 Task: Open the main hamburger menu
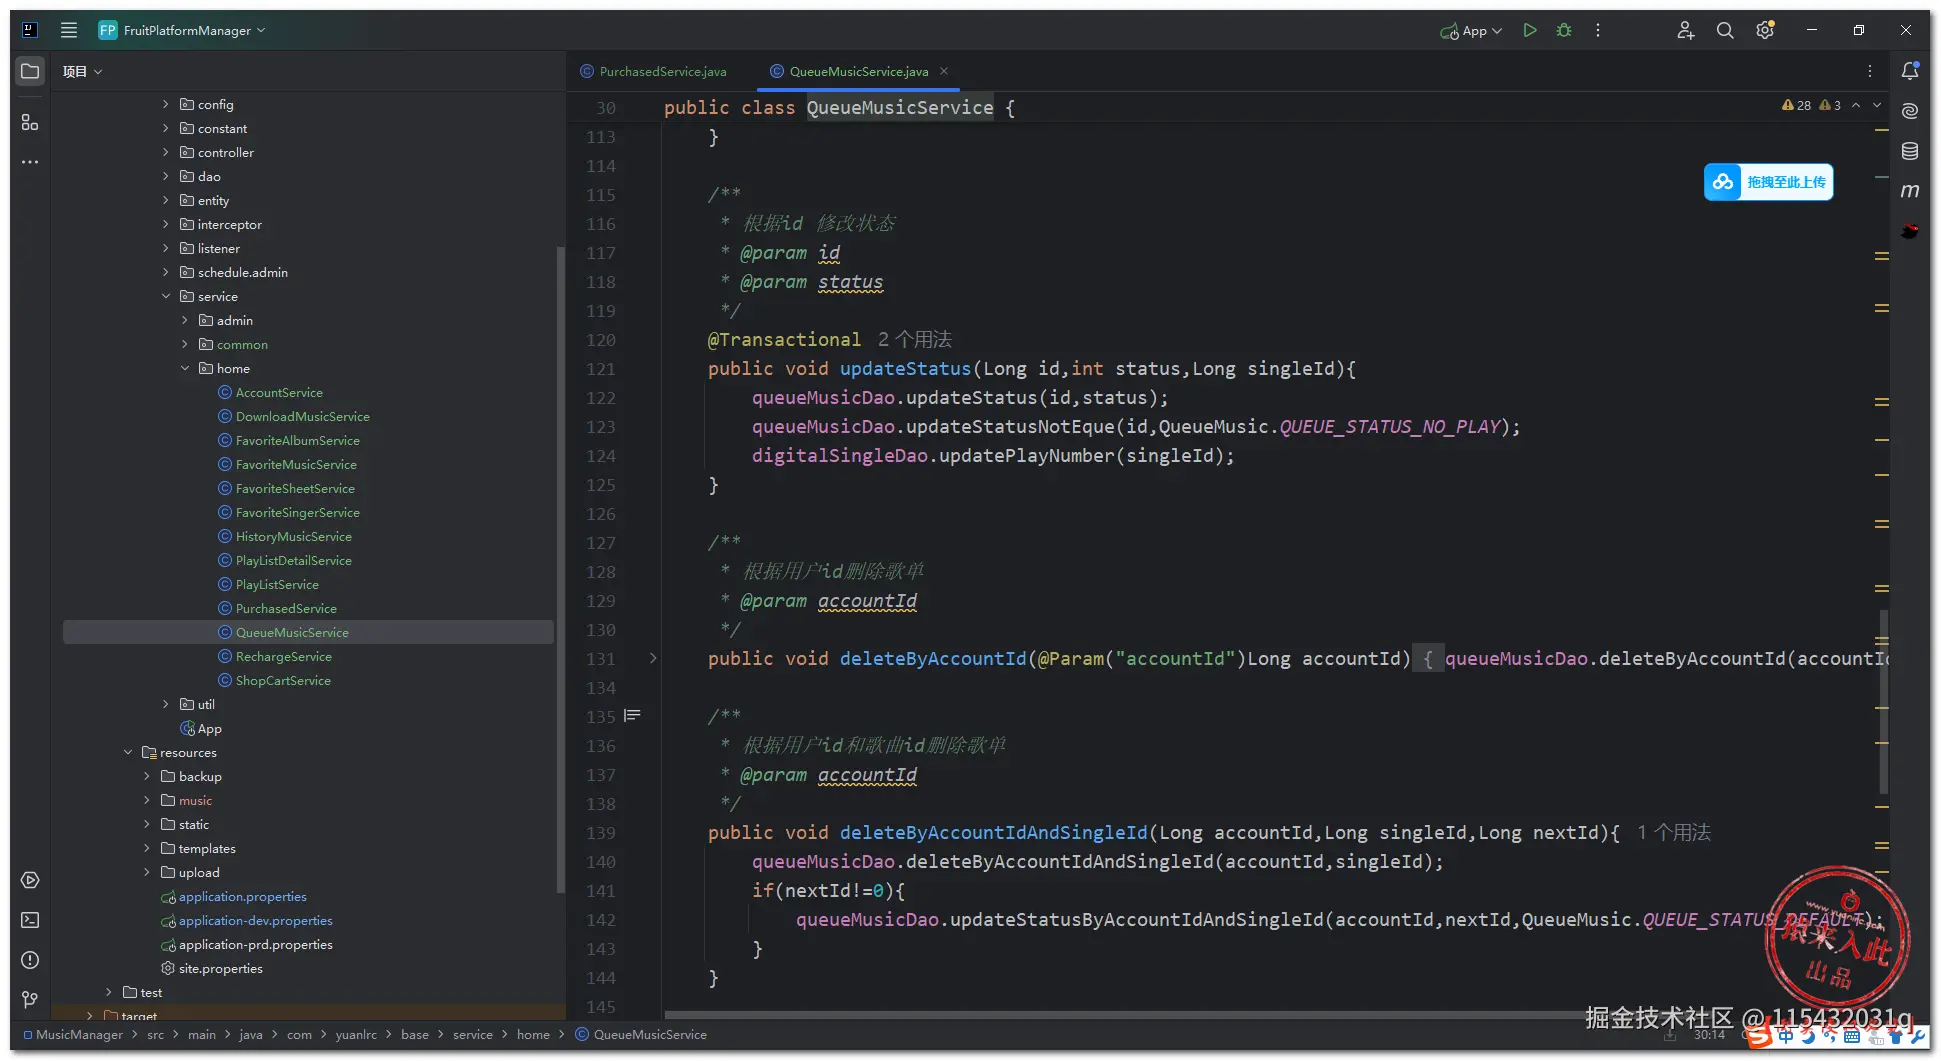(x=69, y=30)
